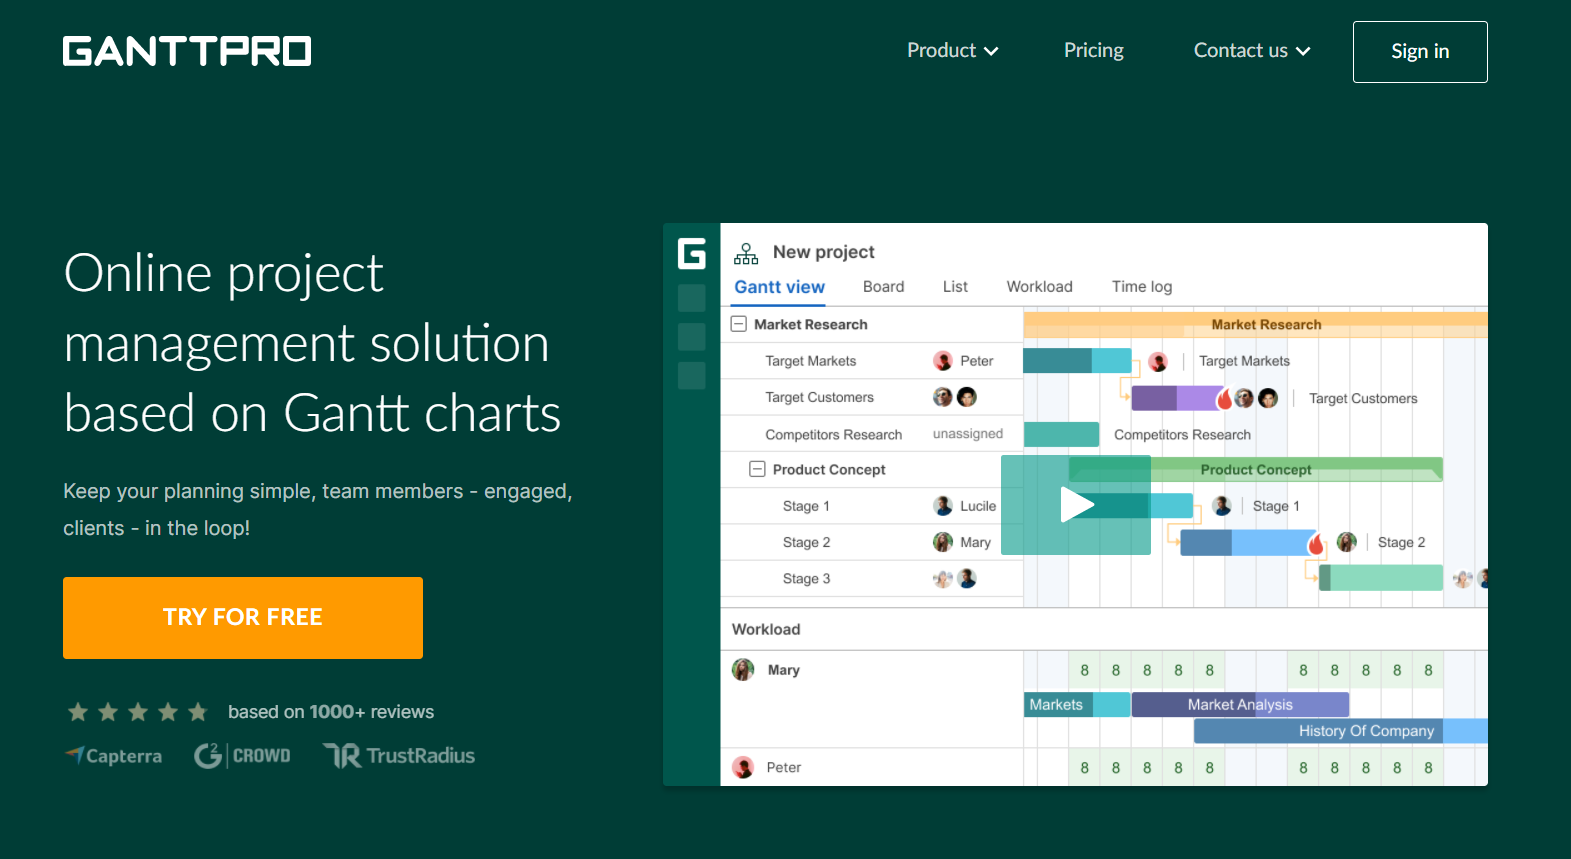Click the assignee avatars in Target Customers row

[954, 397]
